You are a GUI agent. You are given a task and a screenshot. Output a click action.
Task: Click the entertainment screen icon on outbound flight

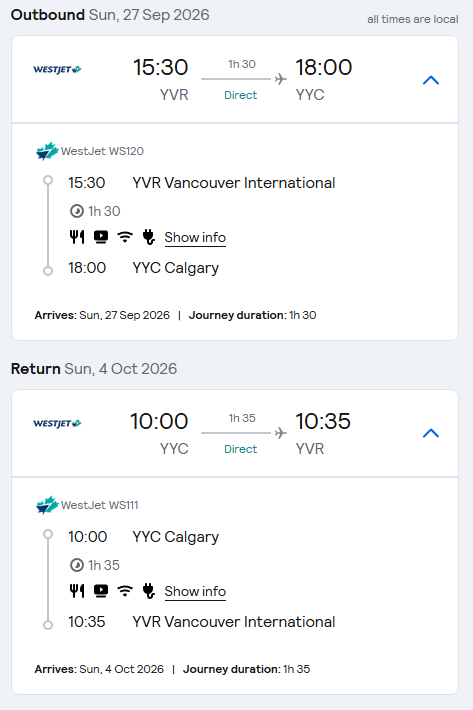(101, 237)
